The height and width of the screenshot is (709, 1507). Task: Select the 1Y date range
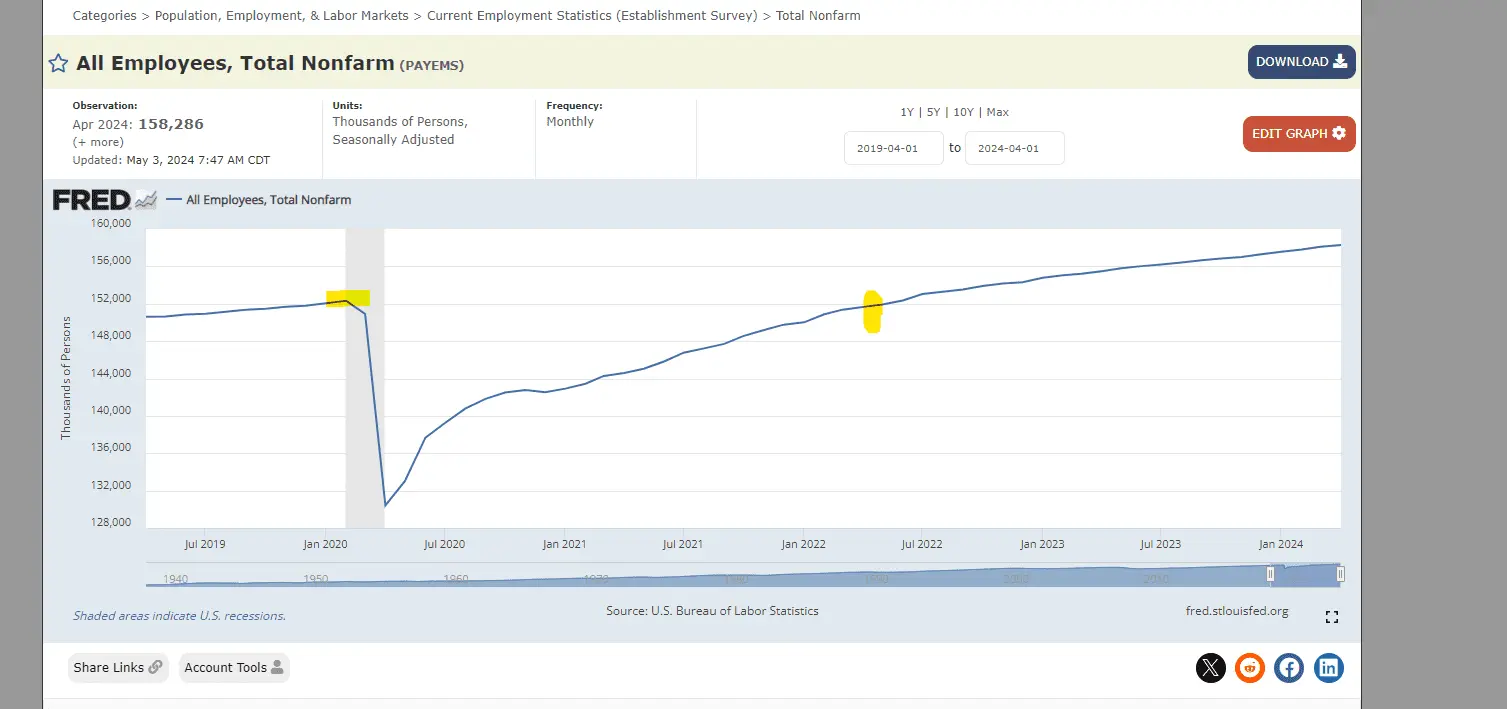(907, 112)
